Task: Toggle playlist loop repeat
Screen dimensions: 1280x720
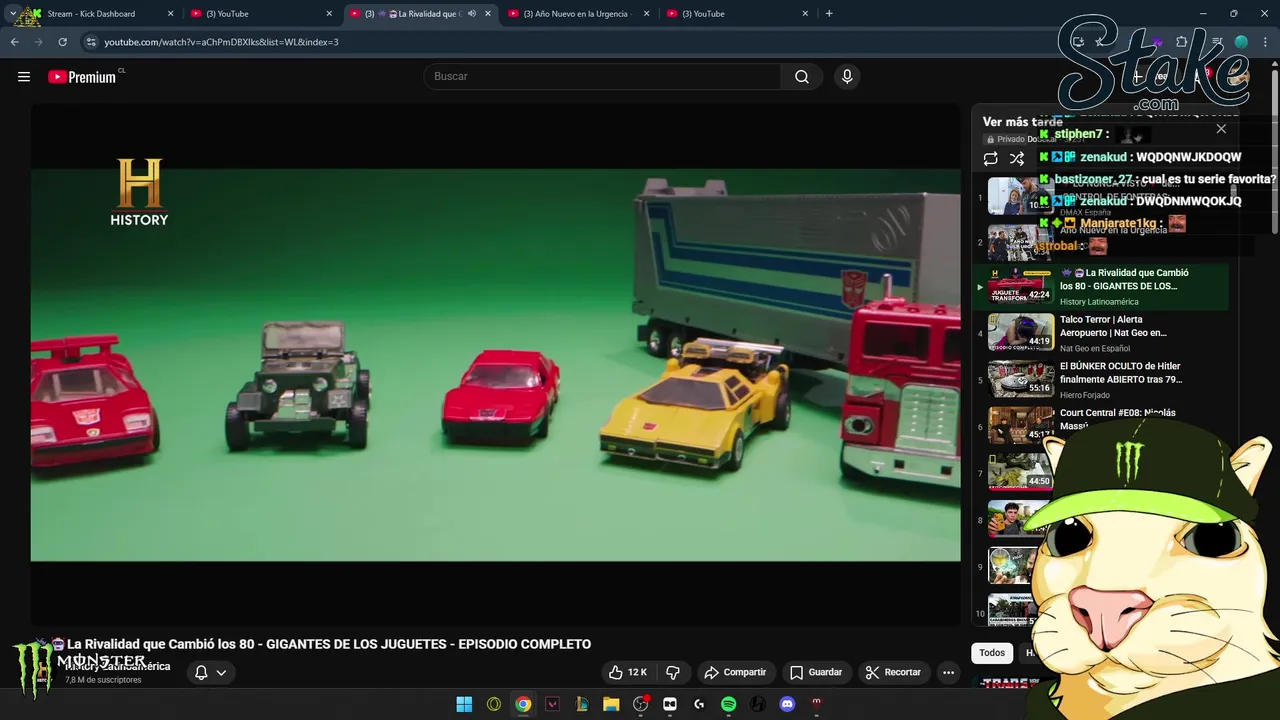Action: click(x=990, y=158)
